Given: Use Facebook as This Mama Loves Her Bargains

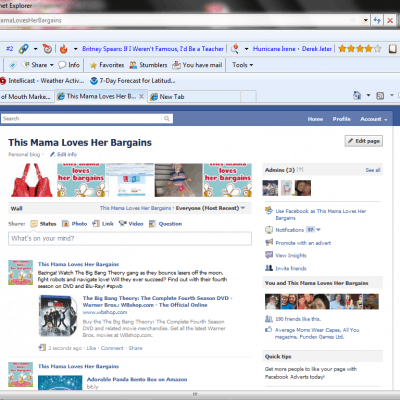Looking at the screenshot, I should click(320, 214).
